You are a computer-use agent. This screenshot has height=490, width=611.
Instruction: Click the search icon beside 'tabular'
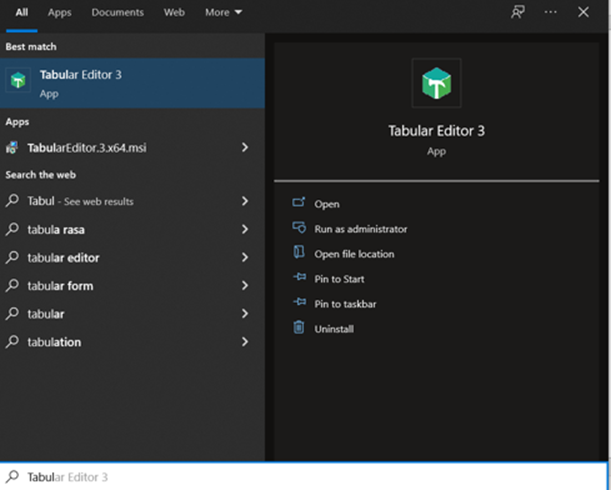pos(12,313)
